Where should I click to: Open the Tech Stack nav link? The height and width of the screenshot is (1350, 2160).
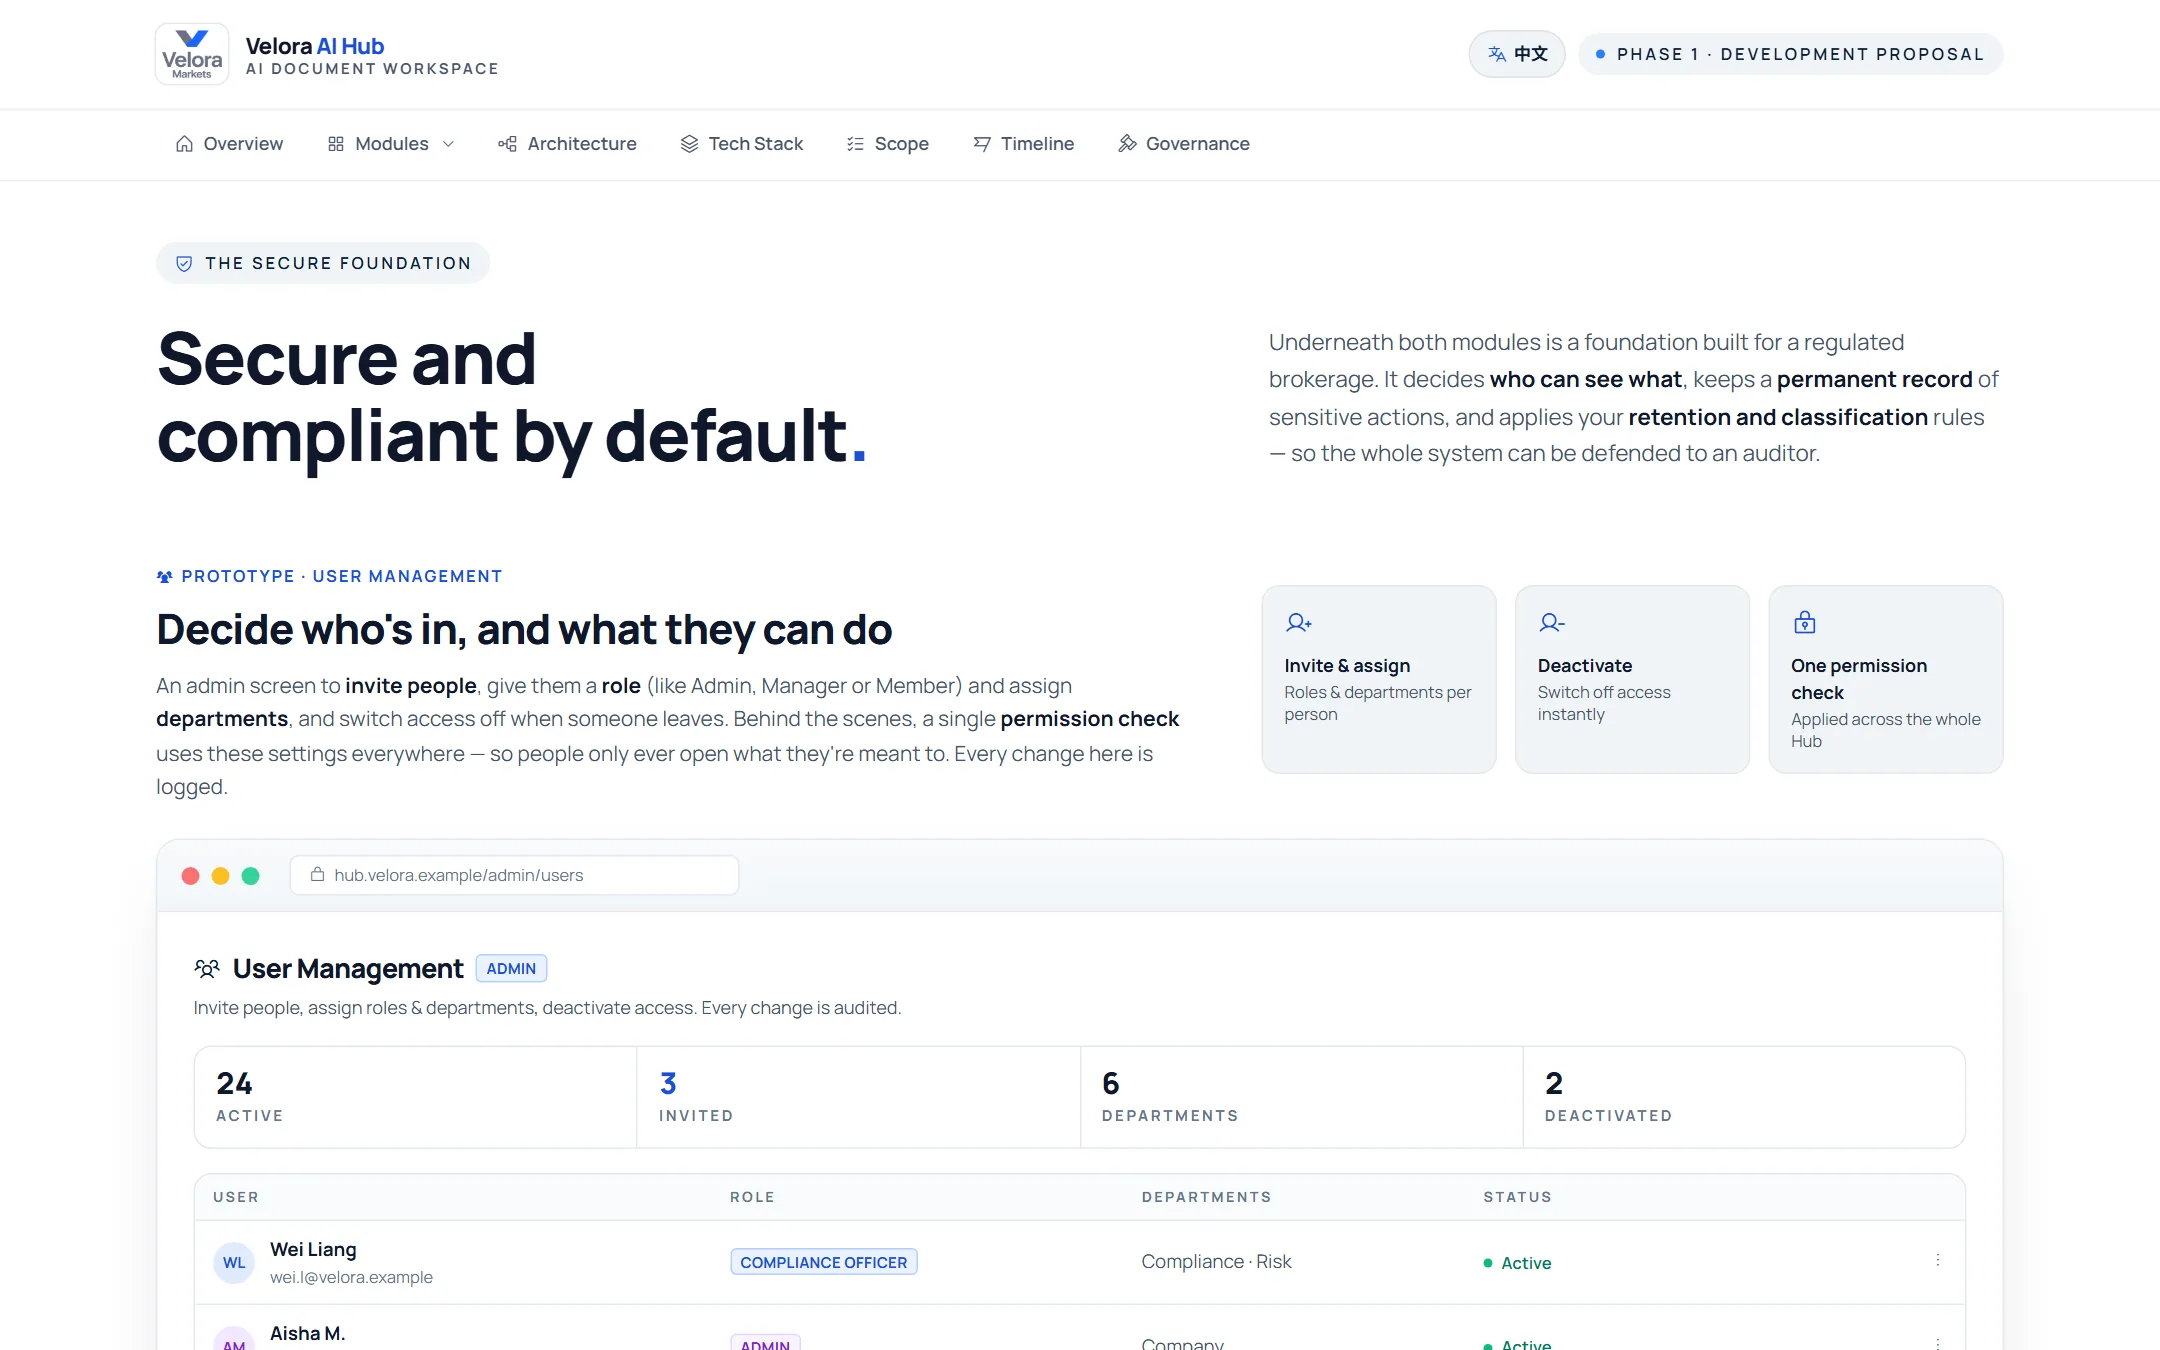[x=741, y=144]
